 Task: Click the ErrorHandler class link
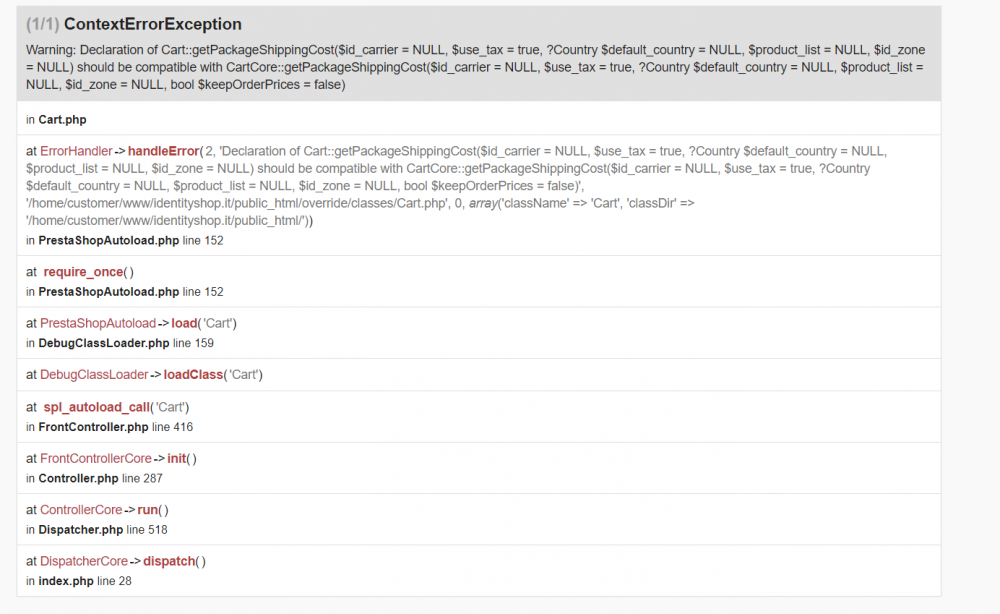point(76,151)
